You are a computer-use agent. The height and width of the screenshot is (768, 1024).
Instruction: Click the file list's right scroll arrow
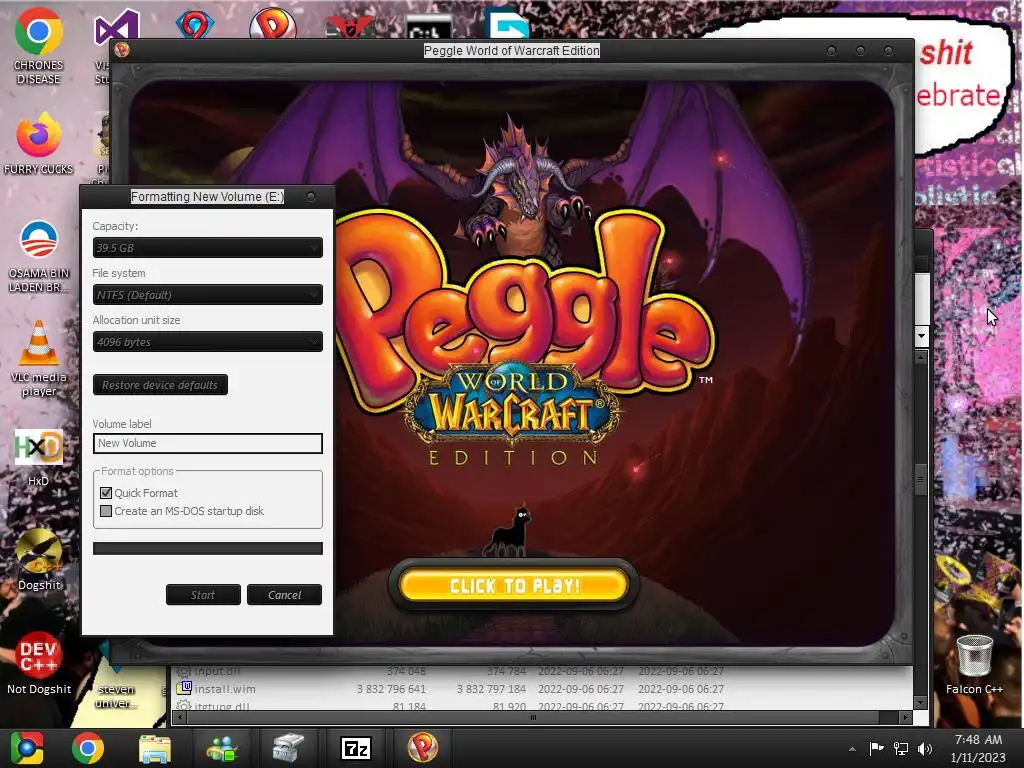pos(904,717)
